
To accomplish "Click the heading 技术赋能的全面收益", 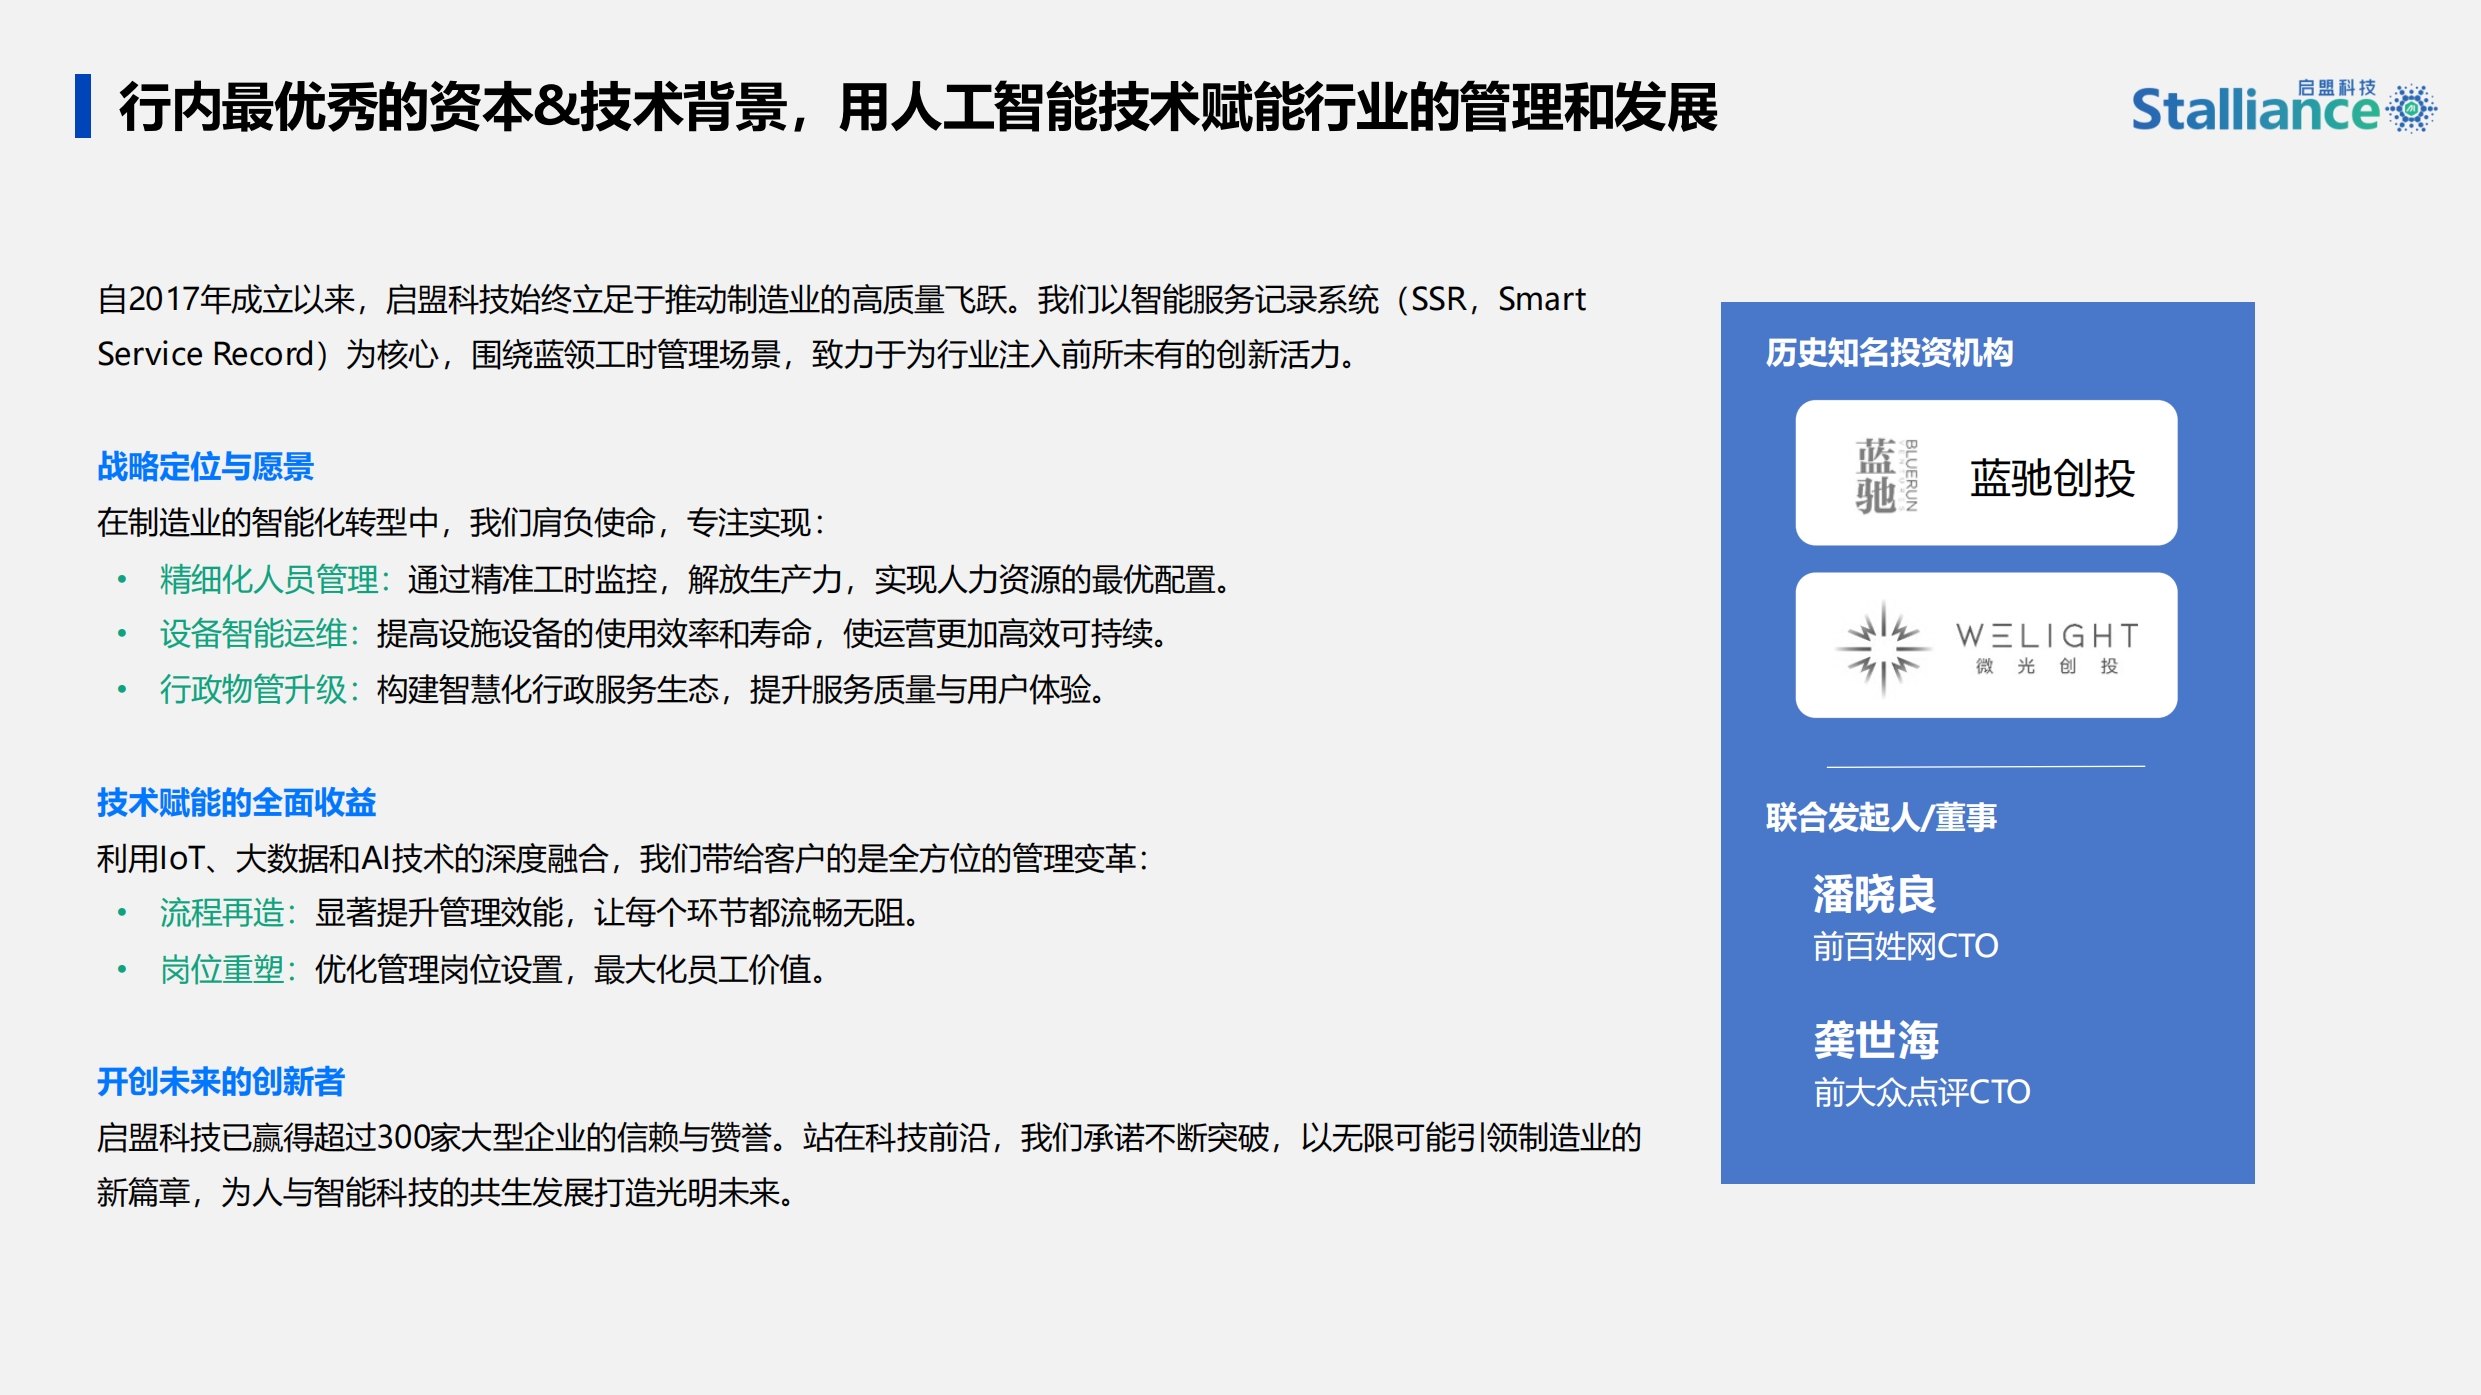I will coord(236,802).
